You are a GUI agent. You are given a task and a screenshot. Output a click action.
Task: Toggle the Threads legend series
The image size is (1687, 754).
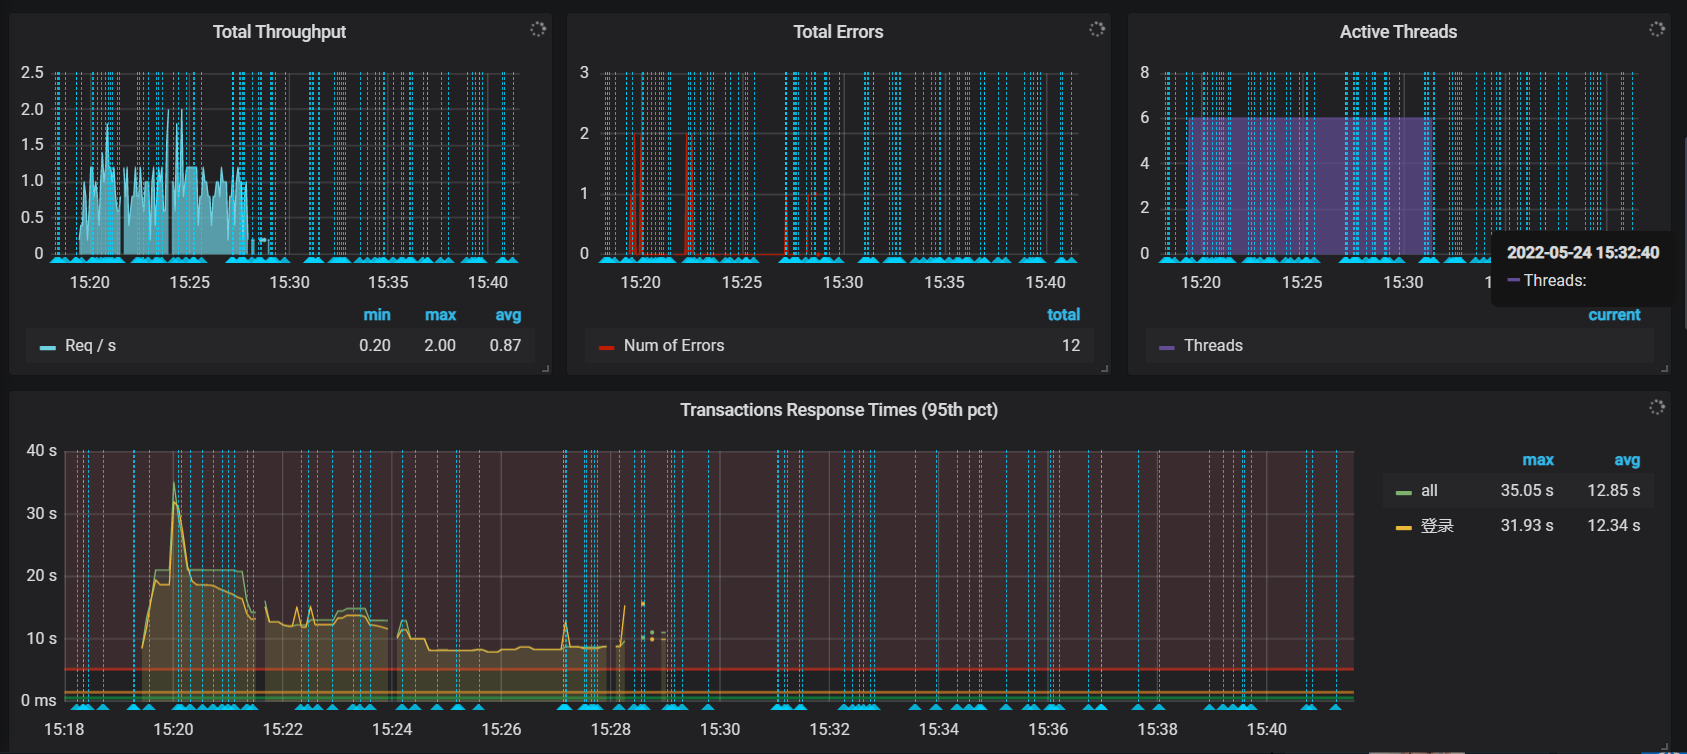click(x=1213, y=345)
